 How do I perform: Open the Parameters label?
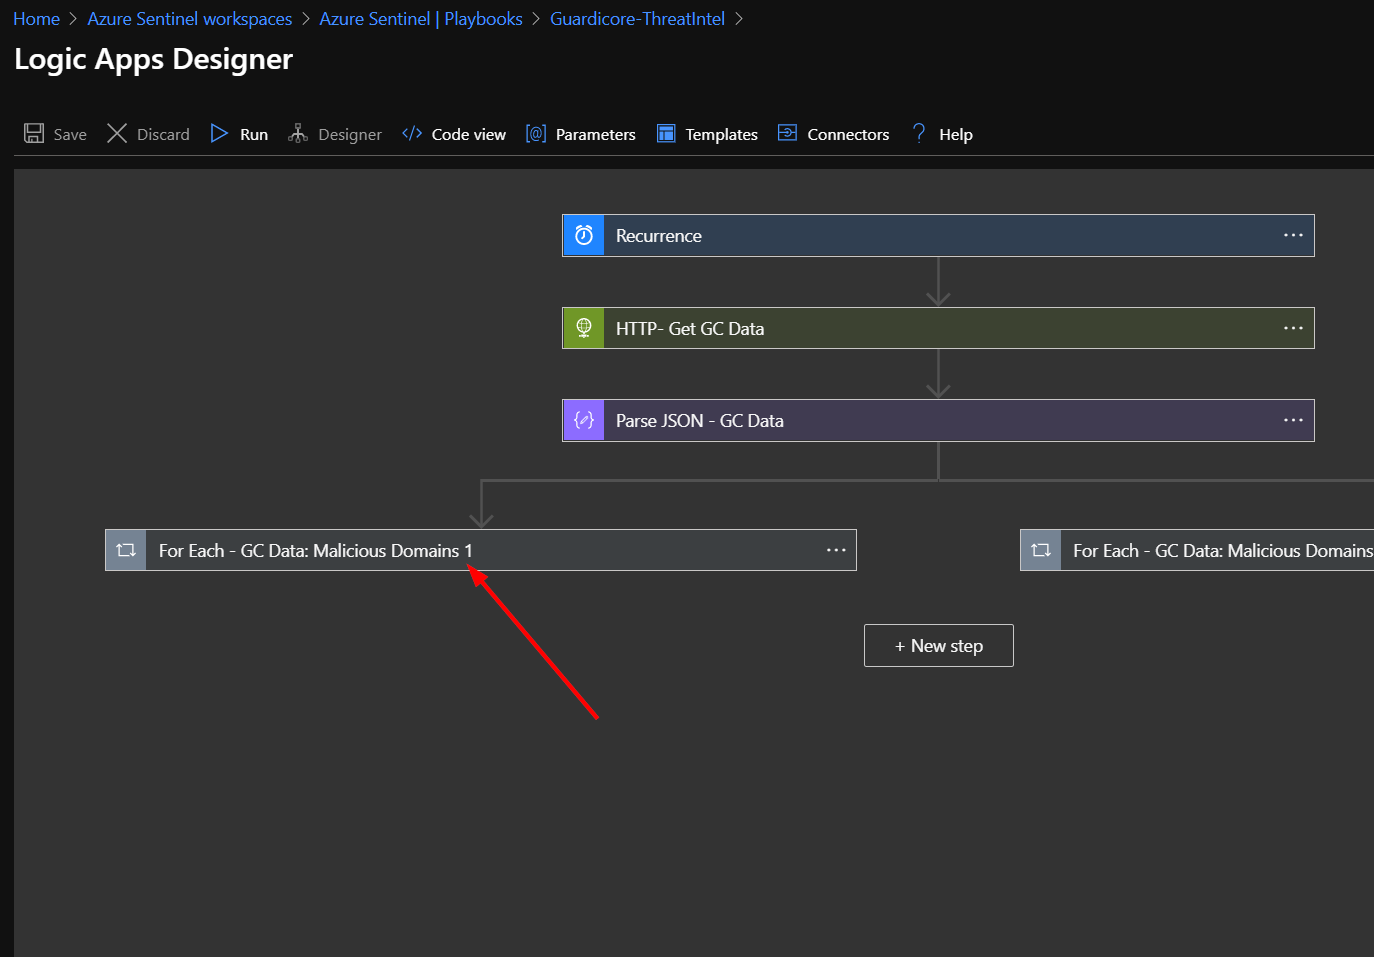click(x=596, y=134)
